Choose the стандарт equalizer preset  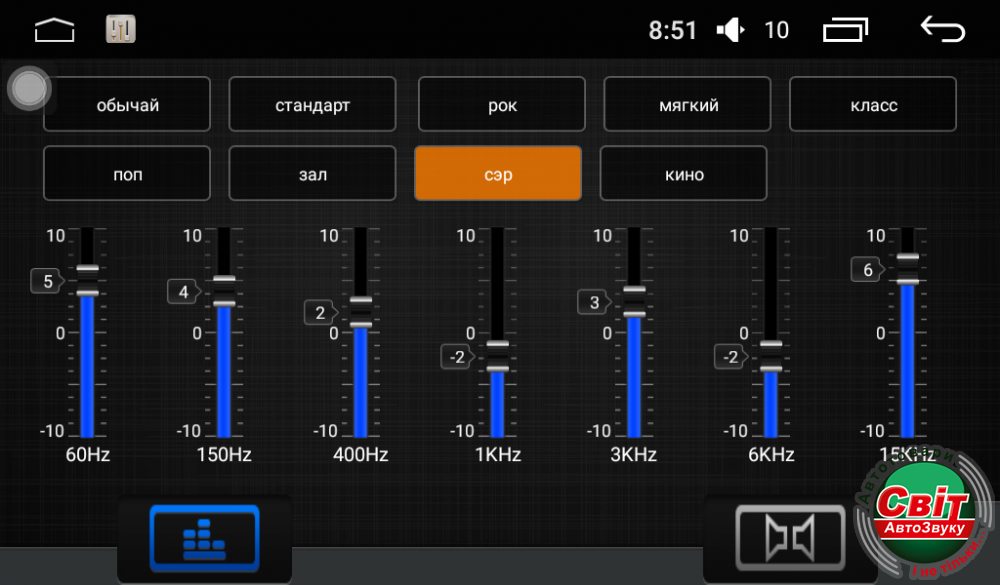312,105
